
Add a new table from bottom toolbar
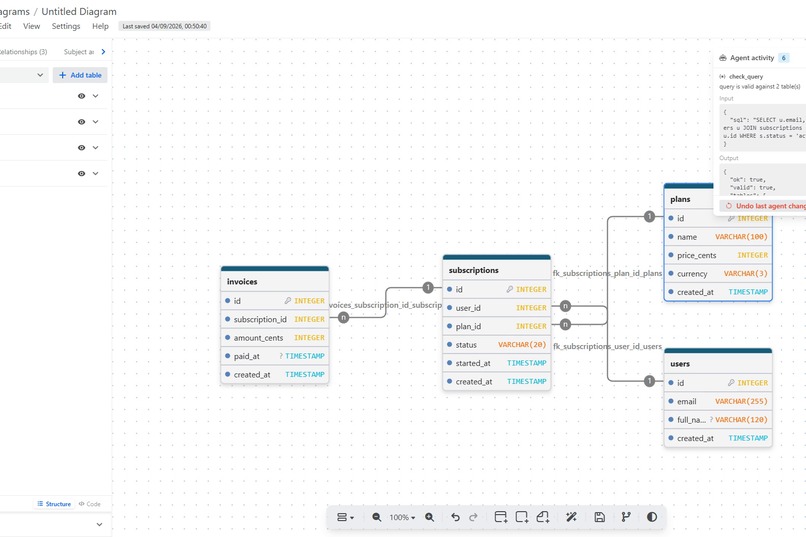(501, 517)
